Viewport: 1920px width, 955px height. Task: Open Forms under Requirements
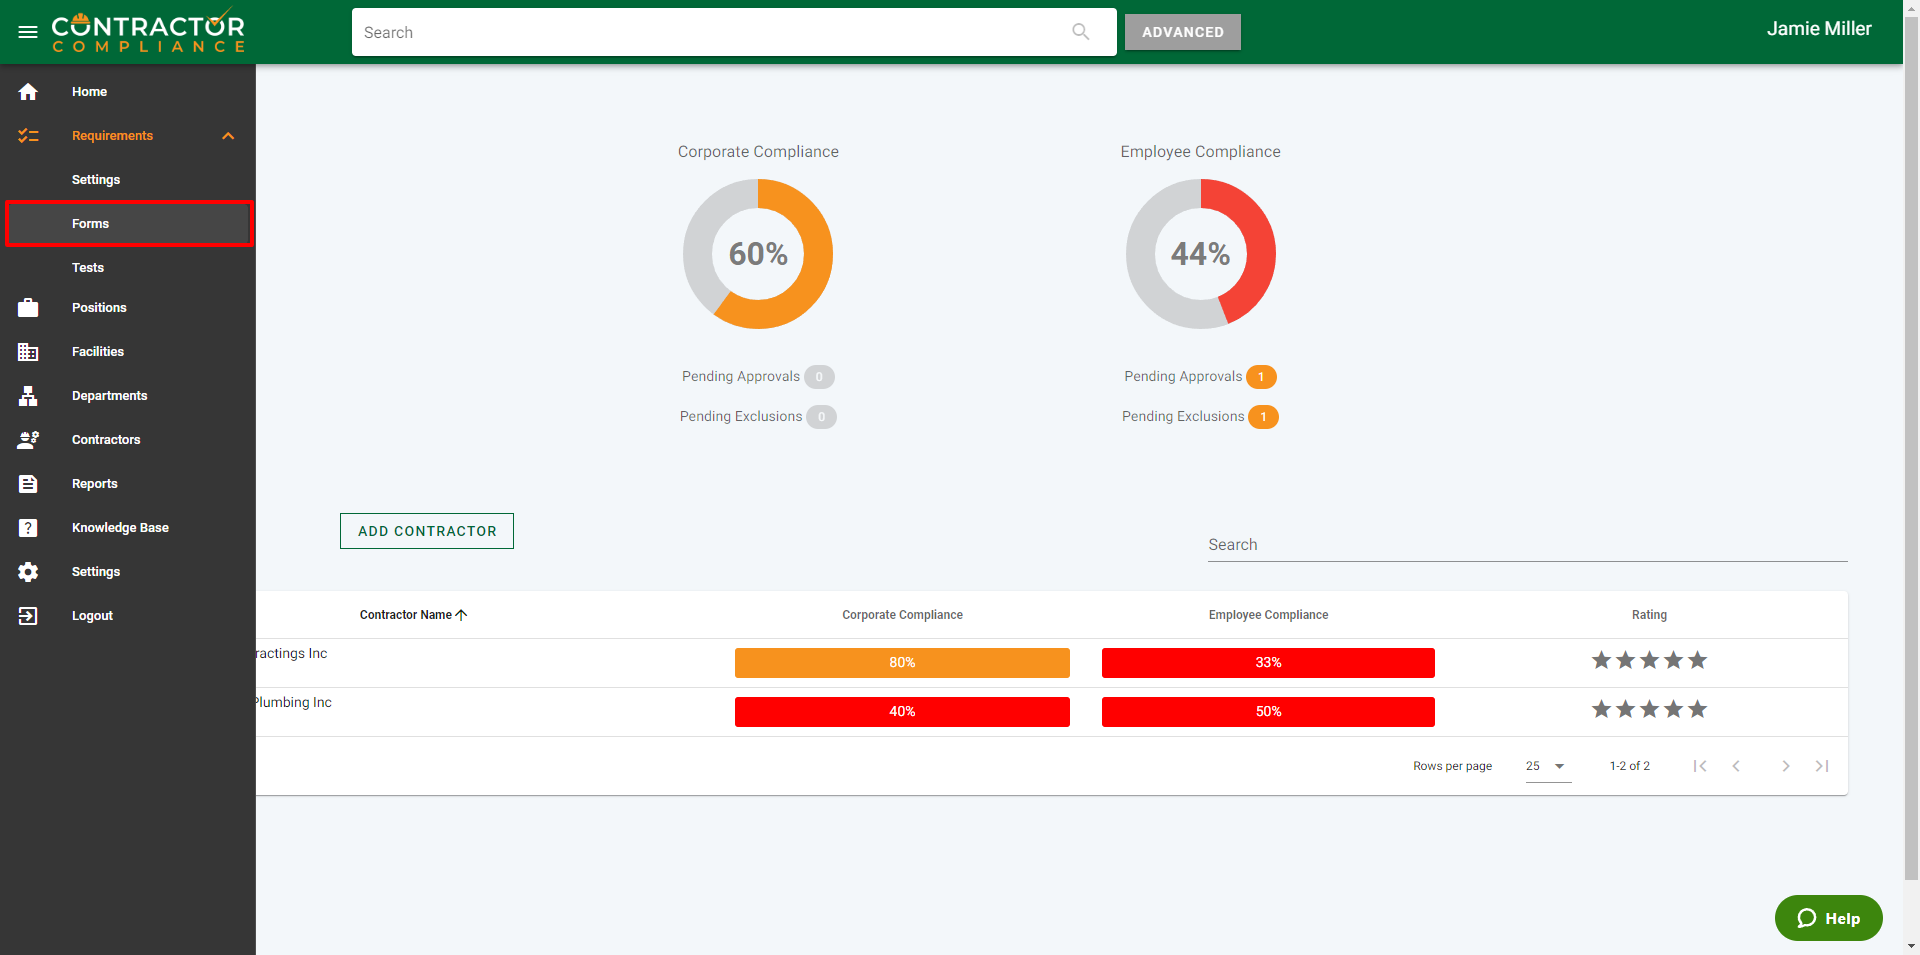point(90,224)
